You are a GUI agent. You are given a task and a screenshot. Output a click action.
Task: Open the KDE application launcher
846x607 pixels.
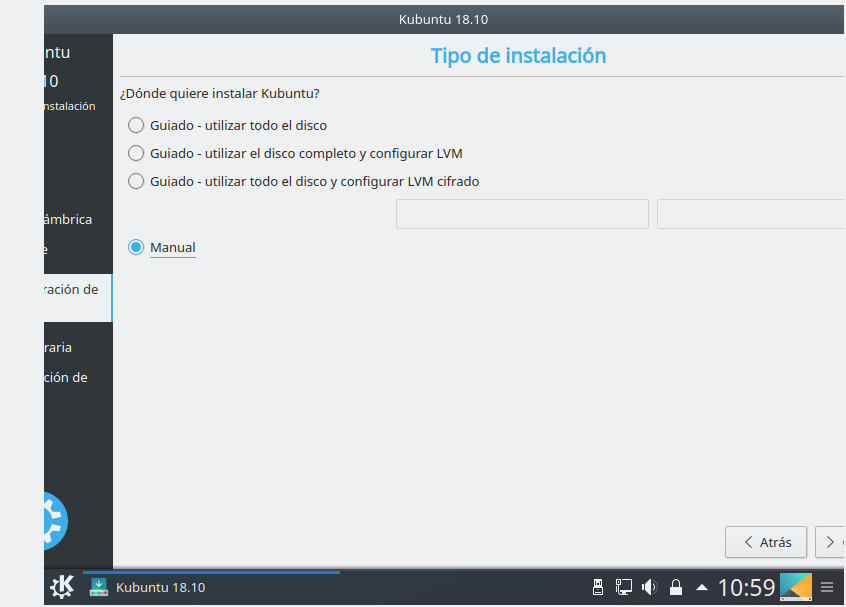[x=62, y=587]
